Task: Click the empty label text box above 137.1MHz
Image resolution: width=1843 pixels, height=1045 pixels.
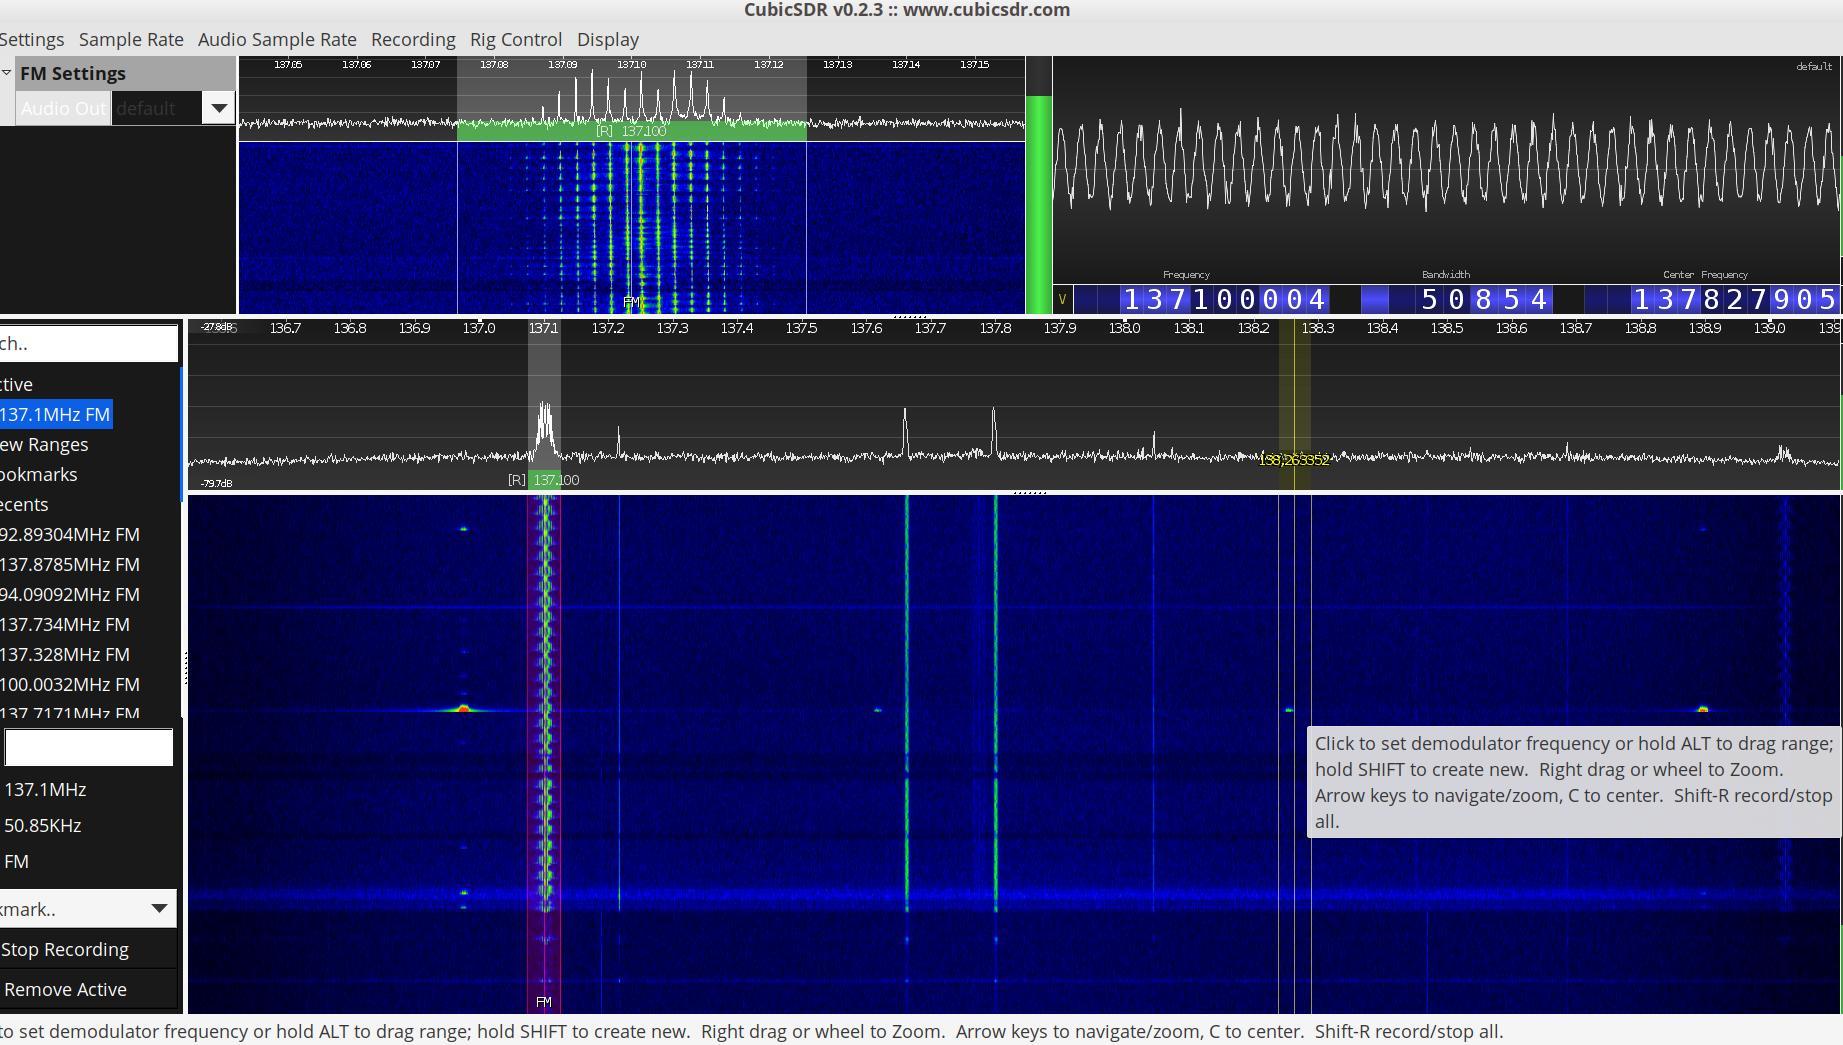Action: tap(89, 747)
